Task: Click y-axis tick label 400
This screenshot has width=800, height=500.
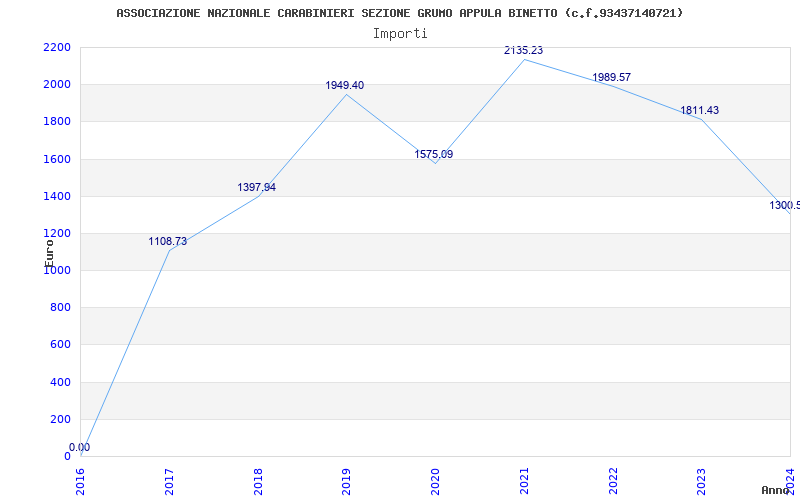Action: 60,382
